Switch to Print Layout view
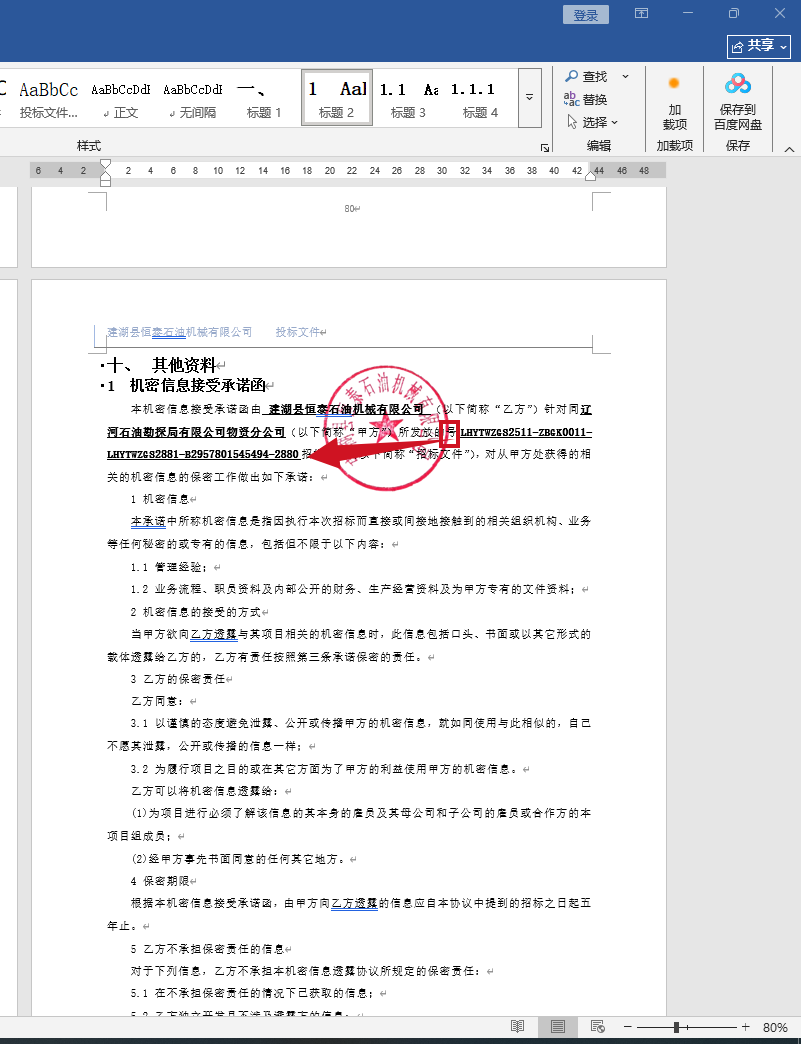The width and height of the screenshot is (801, 1044). coord(558,1027)
